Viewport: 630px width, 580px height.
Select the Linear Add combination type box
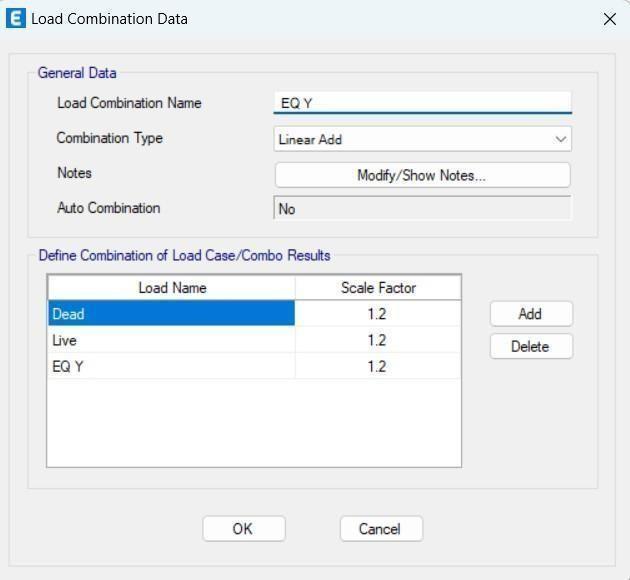coord(422,139)
